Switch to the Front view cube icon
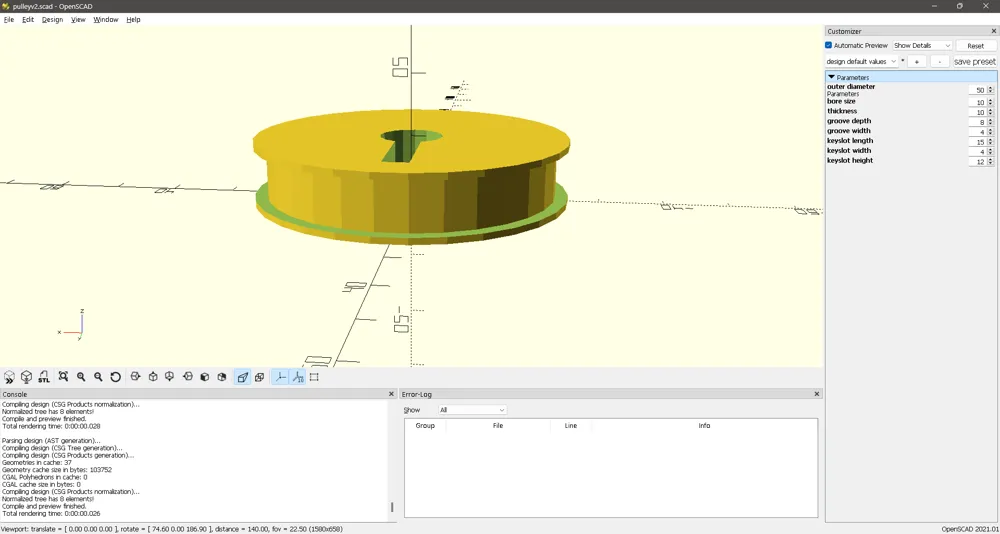This screenshot has height=534, width=1000. (x=205, y=377)
